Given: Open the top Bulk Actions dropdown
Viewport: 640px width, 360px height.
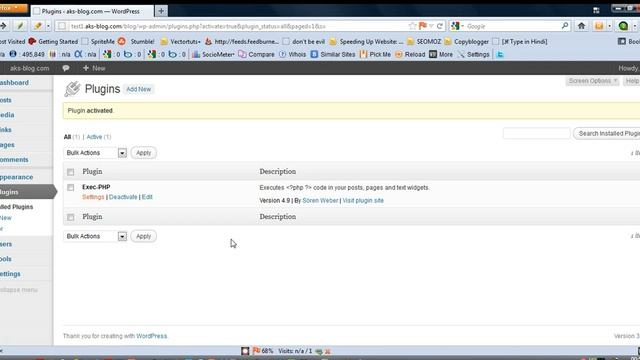Looking at the screenshot, I should [96, 153].
